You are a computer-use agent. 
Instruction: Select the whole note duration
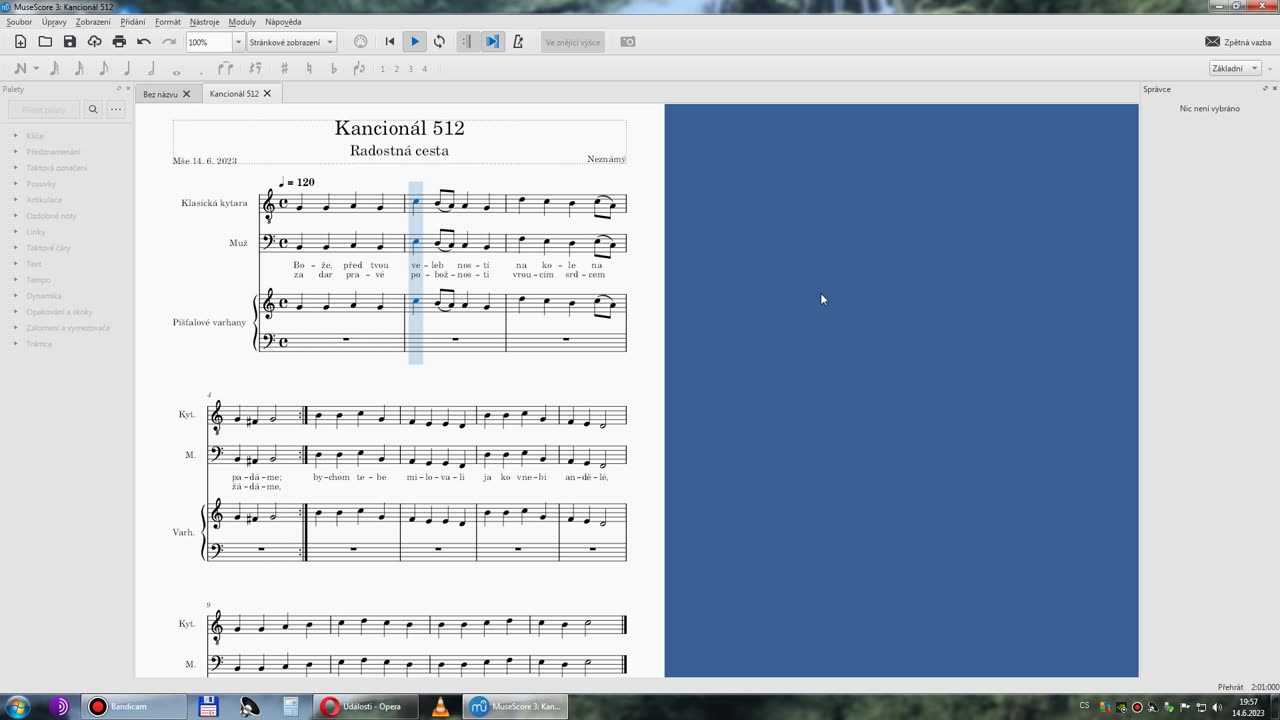click(176, 71)
